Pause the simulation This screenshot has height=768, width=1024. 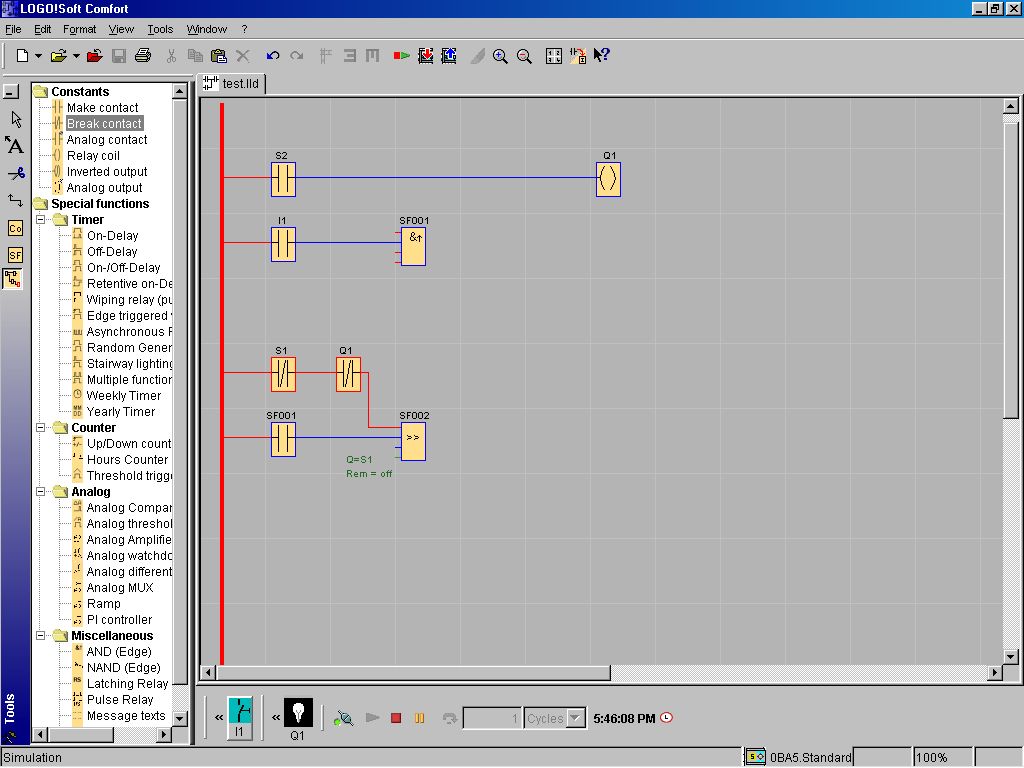(x=419, y=718)
